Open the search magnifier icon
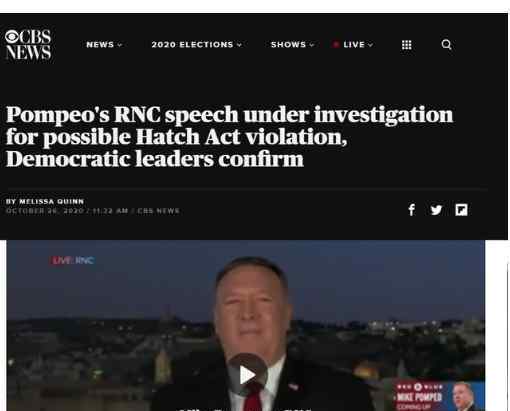Viewport: 510px width, 411px height. click(446, 44)
